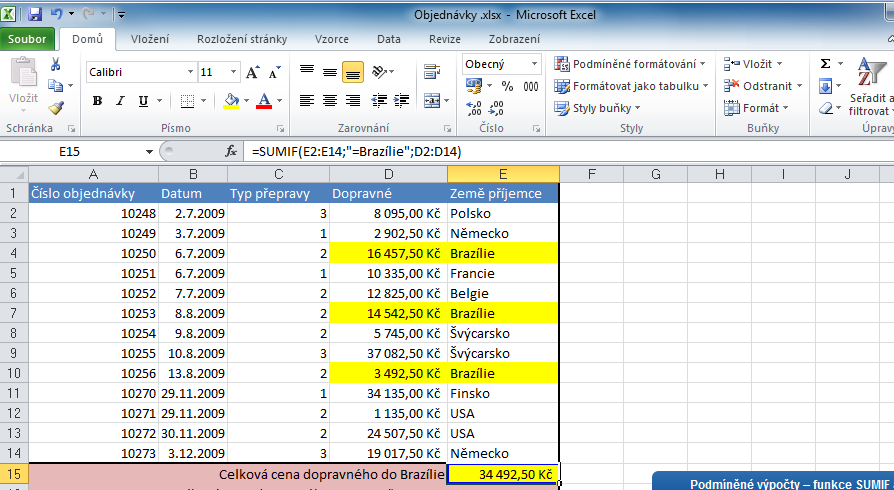Select row header 7
894x490 pixels.
(x=14, y=313)
